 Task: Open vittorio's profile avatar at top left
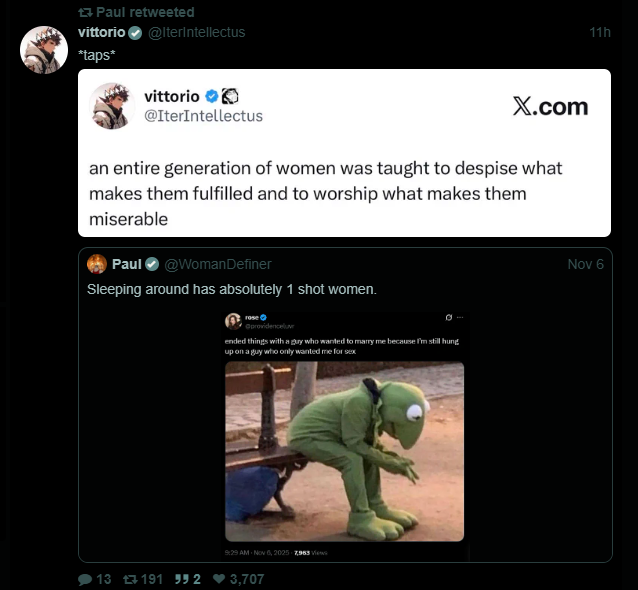point(44,49)
